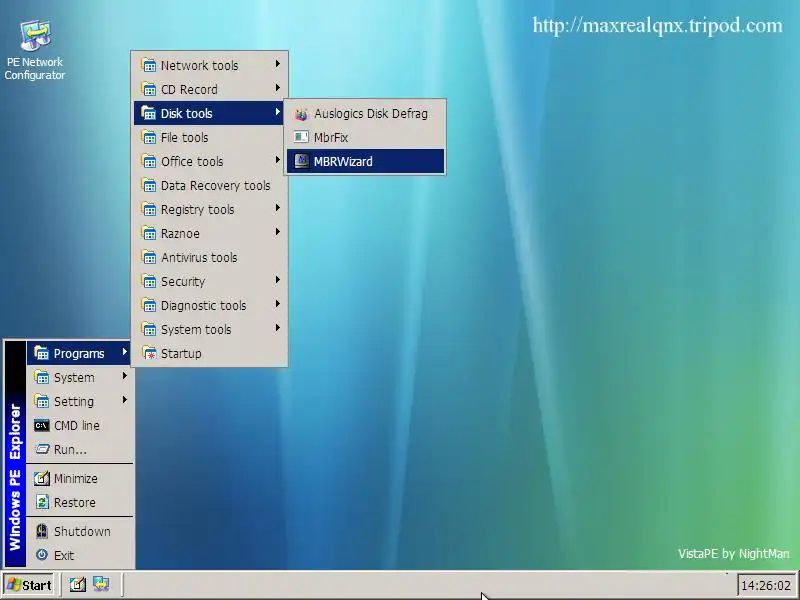The width and height of the screenshot is (800, 600).
Task: Click the CMD line console icon
Action: (x=41, y=425)
